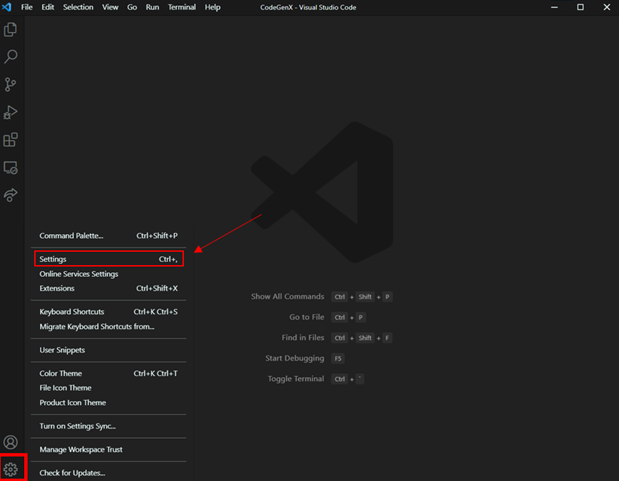Click the Find in Files hint text
The height and width of the screenshot is (481, 619).
point(303,338)
